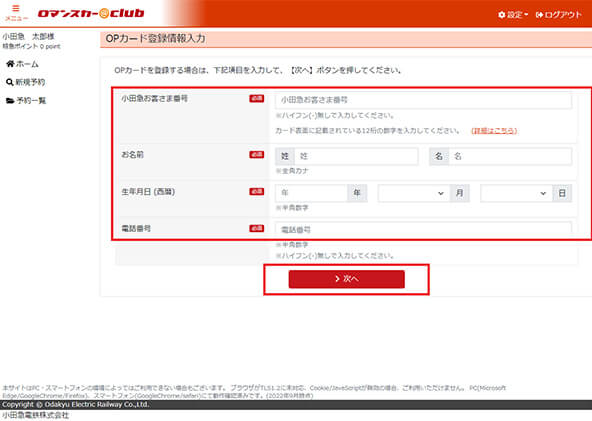Click the ログアウト link in header
592x421 pixels.
point(559,15)
